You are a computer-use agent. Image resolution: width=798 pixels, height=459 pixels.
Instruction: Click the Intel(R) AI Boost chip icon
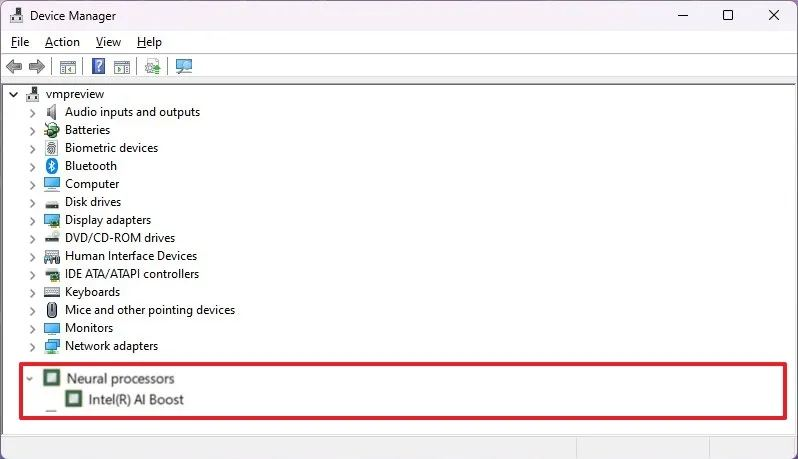pos(74,399)
